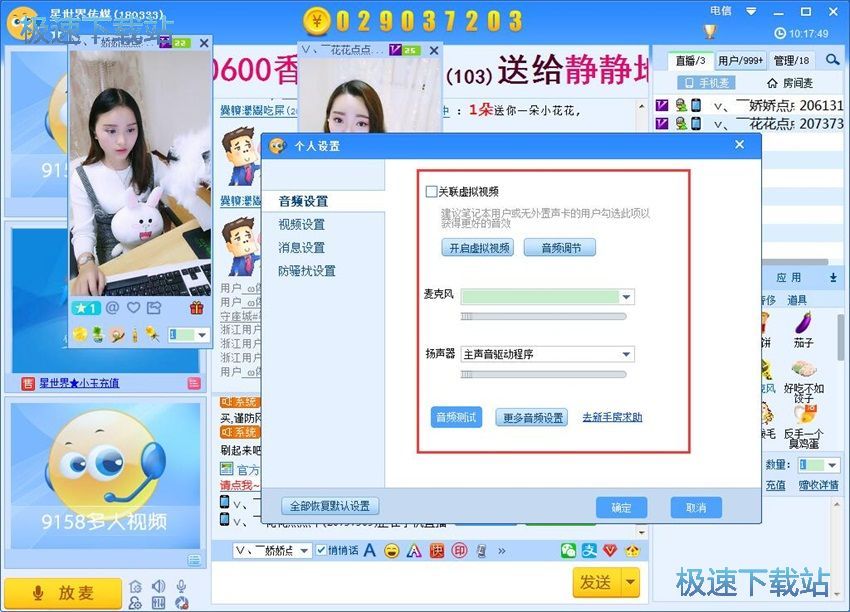Click the colorful text A icon
850x612 pixels.
414,551
